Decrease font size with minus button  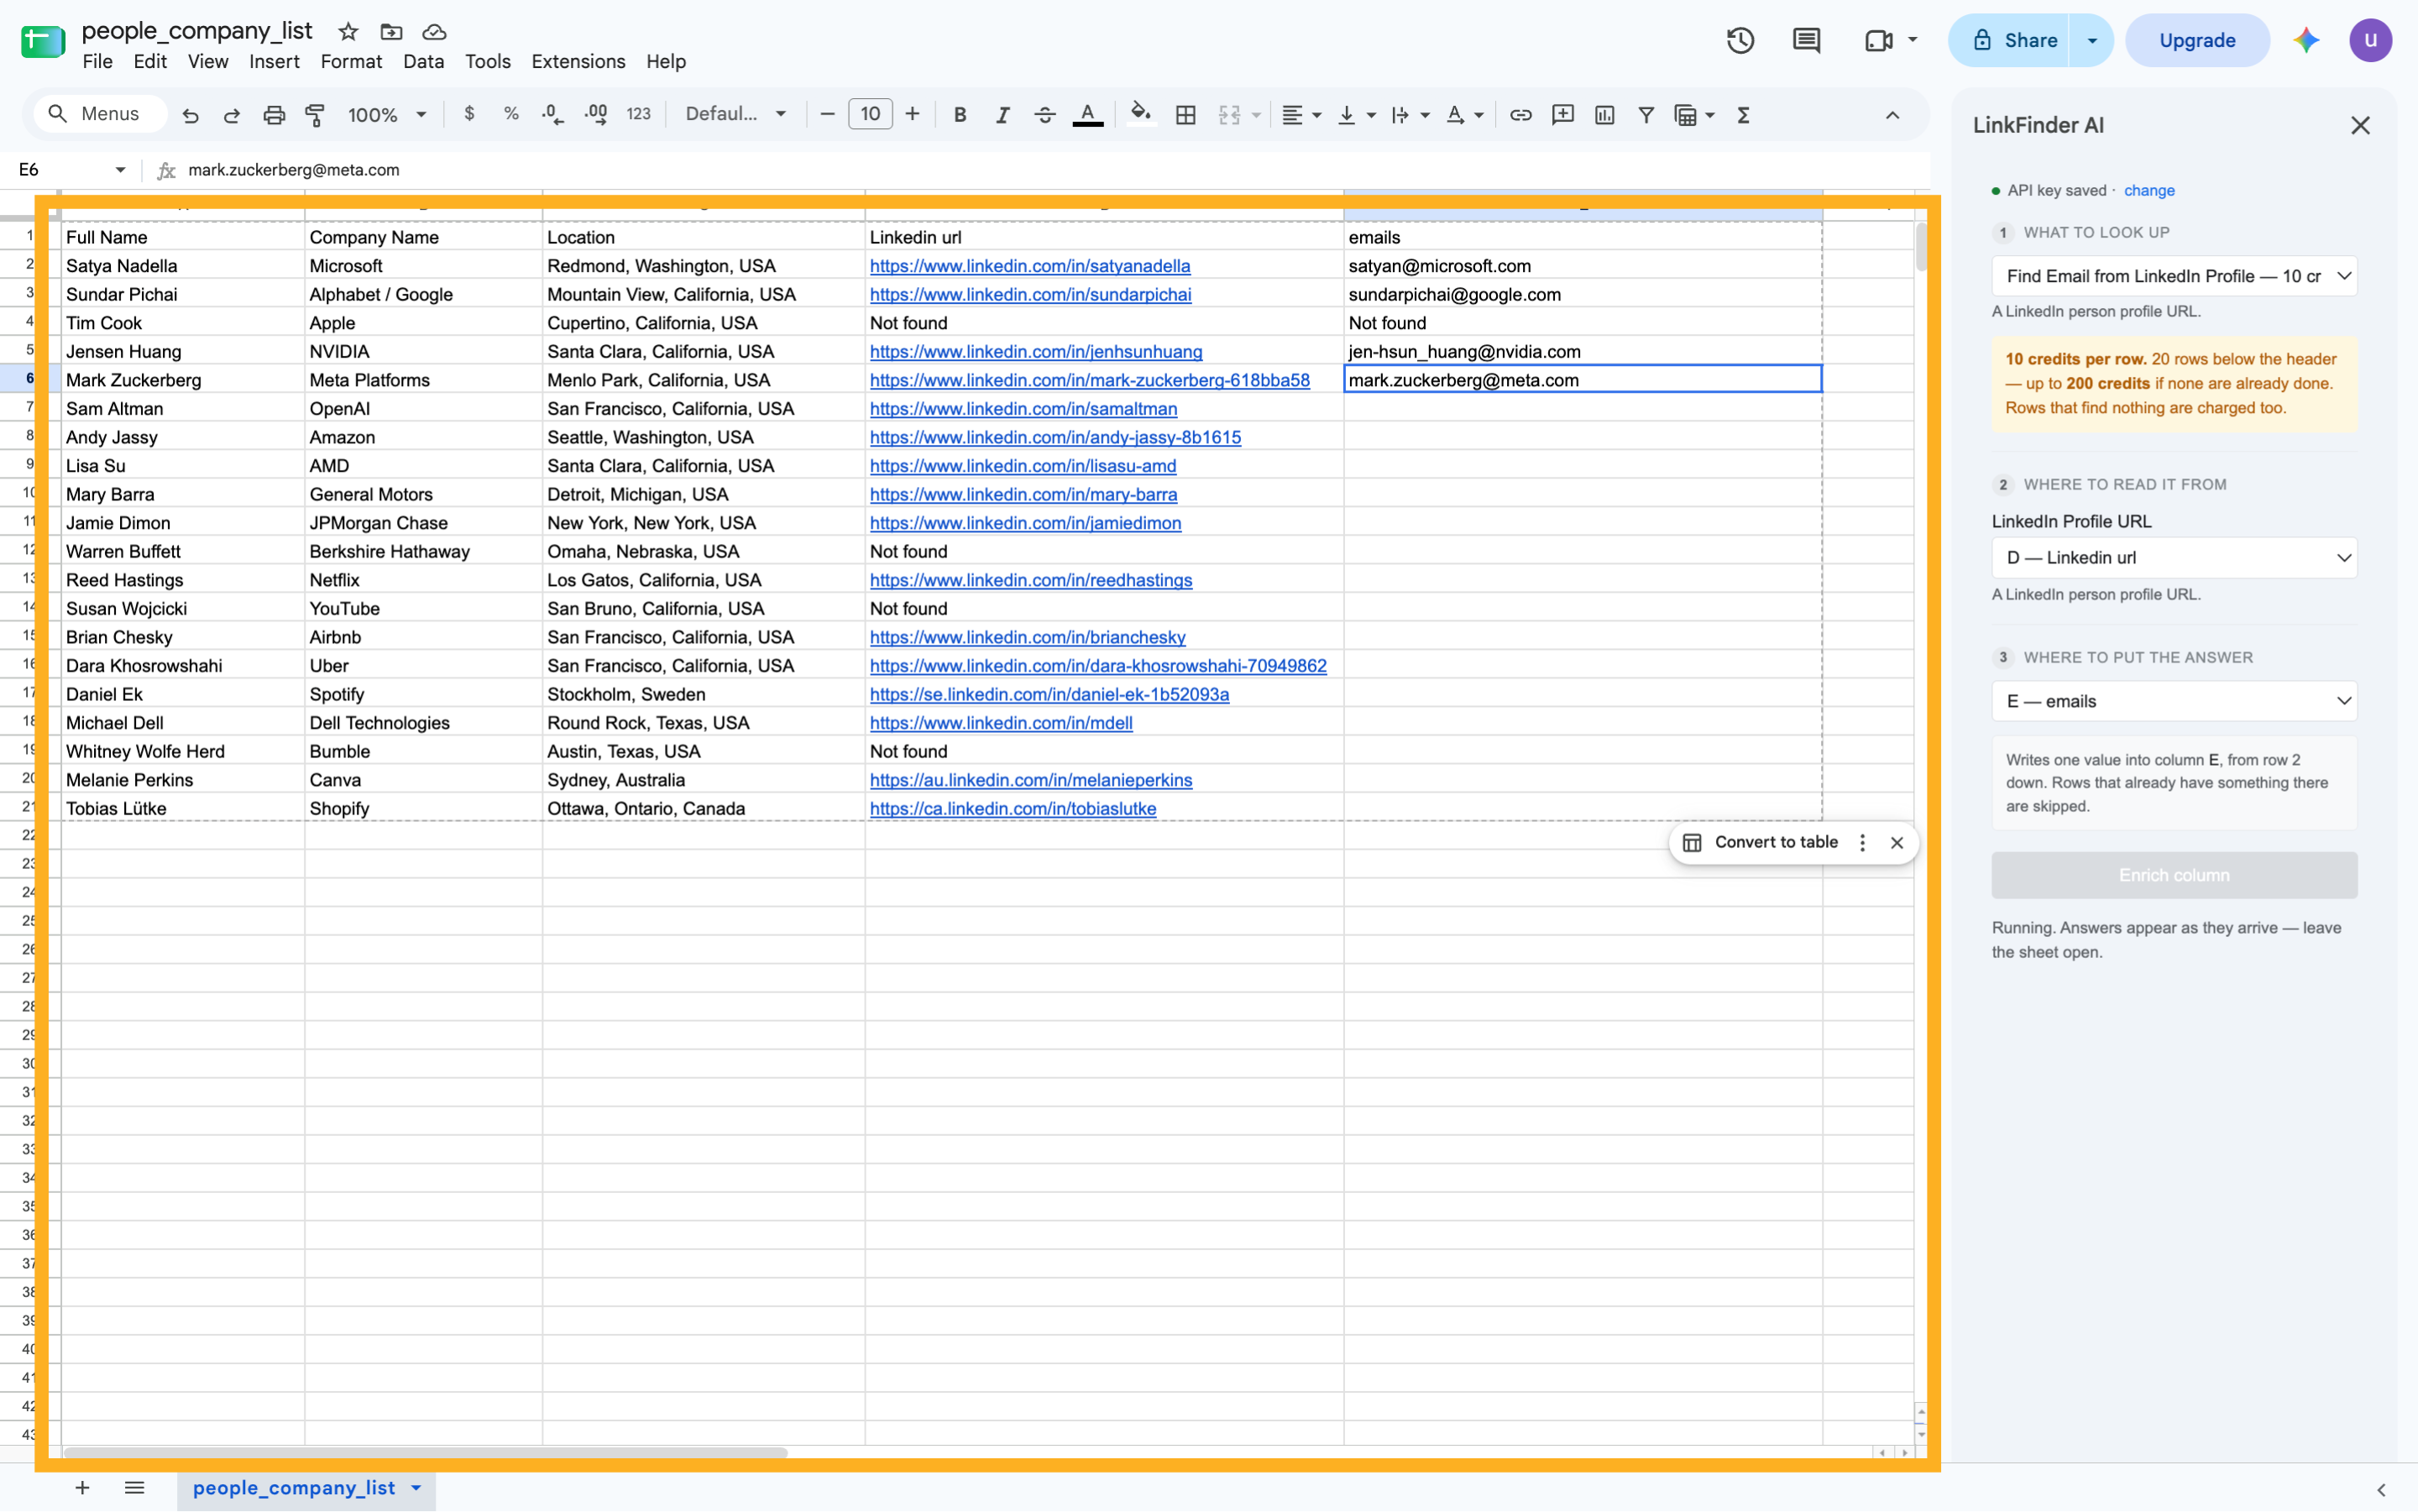[827, 114]
